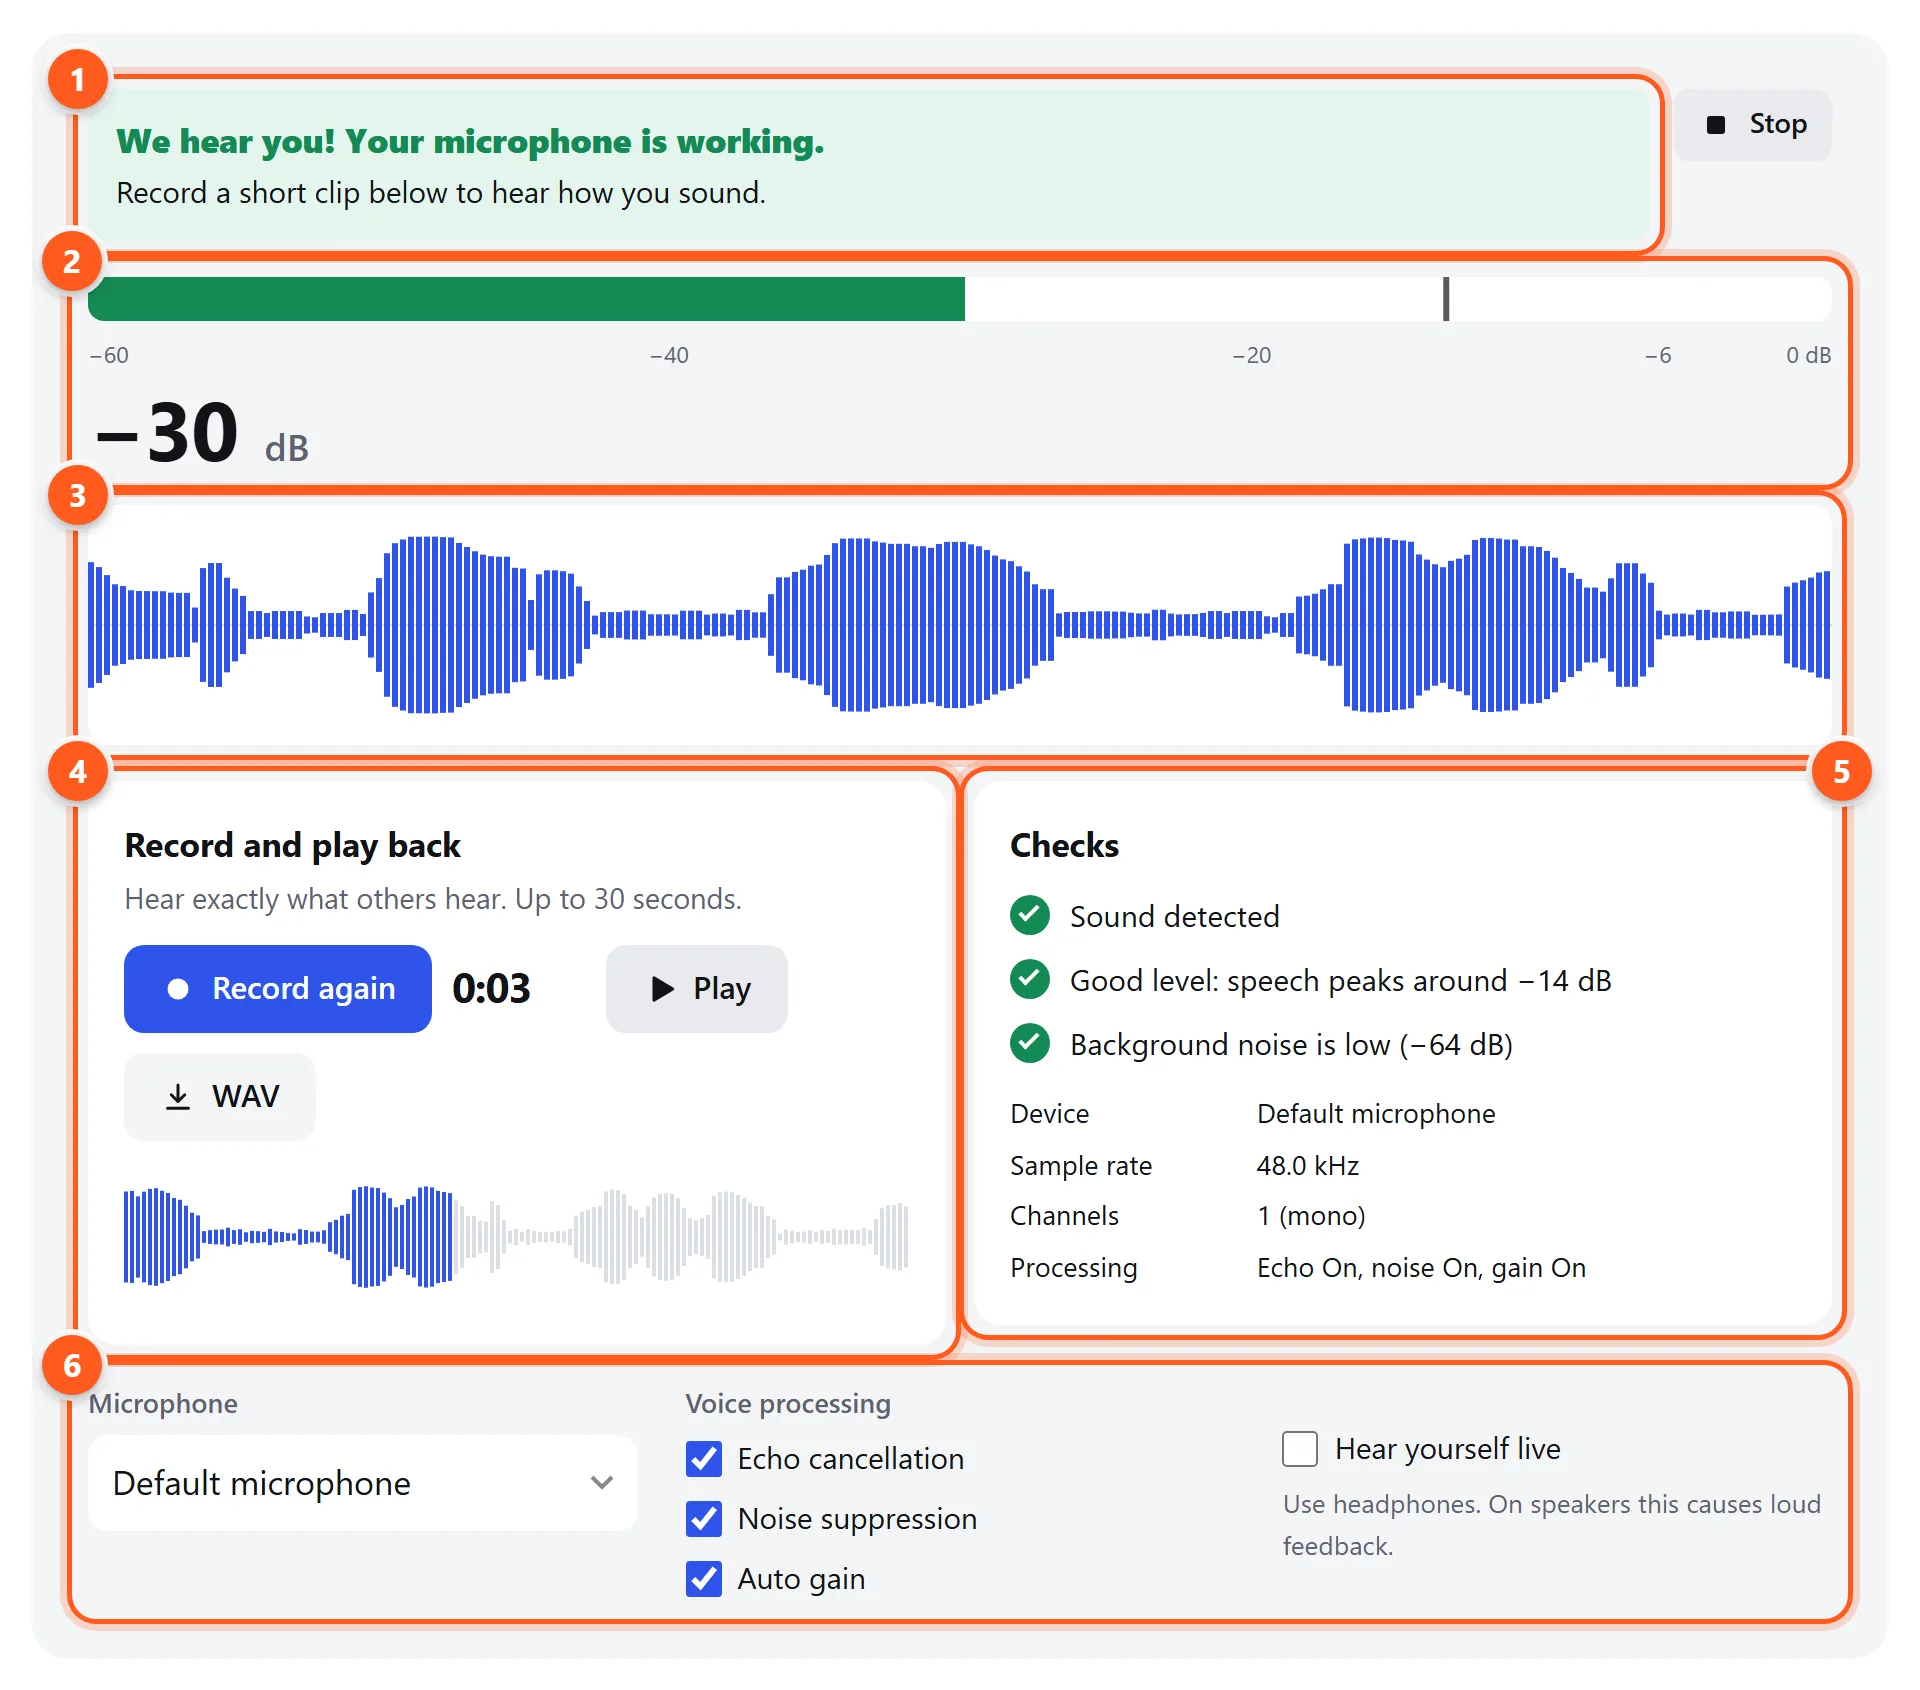Viewport: 1920px width, 1690px height.
Task: Click 'Echo On, noise On, gain On' text
Action: point(1421,1268)
